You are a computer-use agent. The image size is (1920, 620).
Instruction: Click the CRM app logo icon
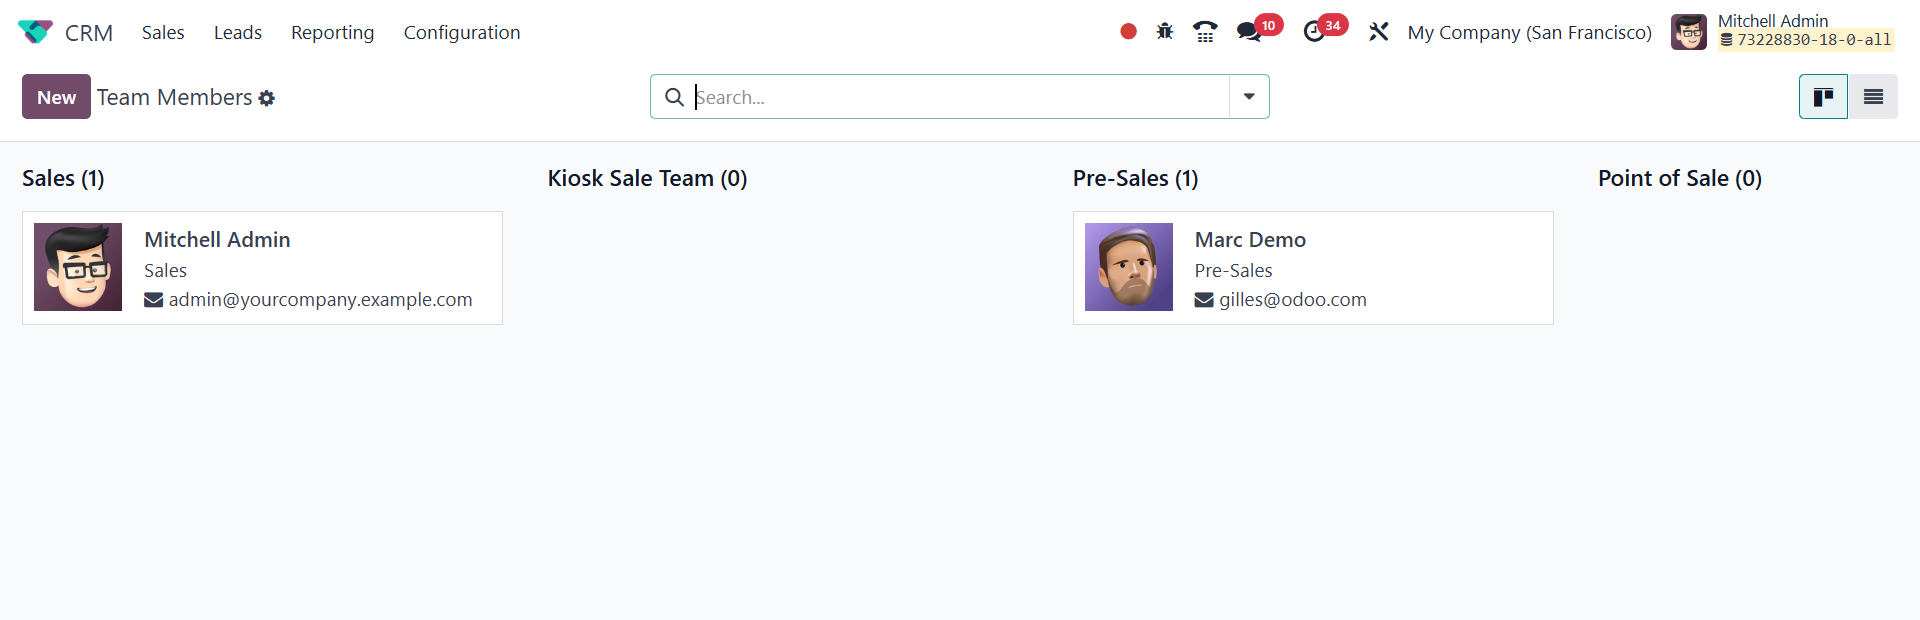(x=35, y=32)
